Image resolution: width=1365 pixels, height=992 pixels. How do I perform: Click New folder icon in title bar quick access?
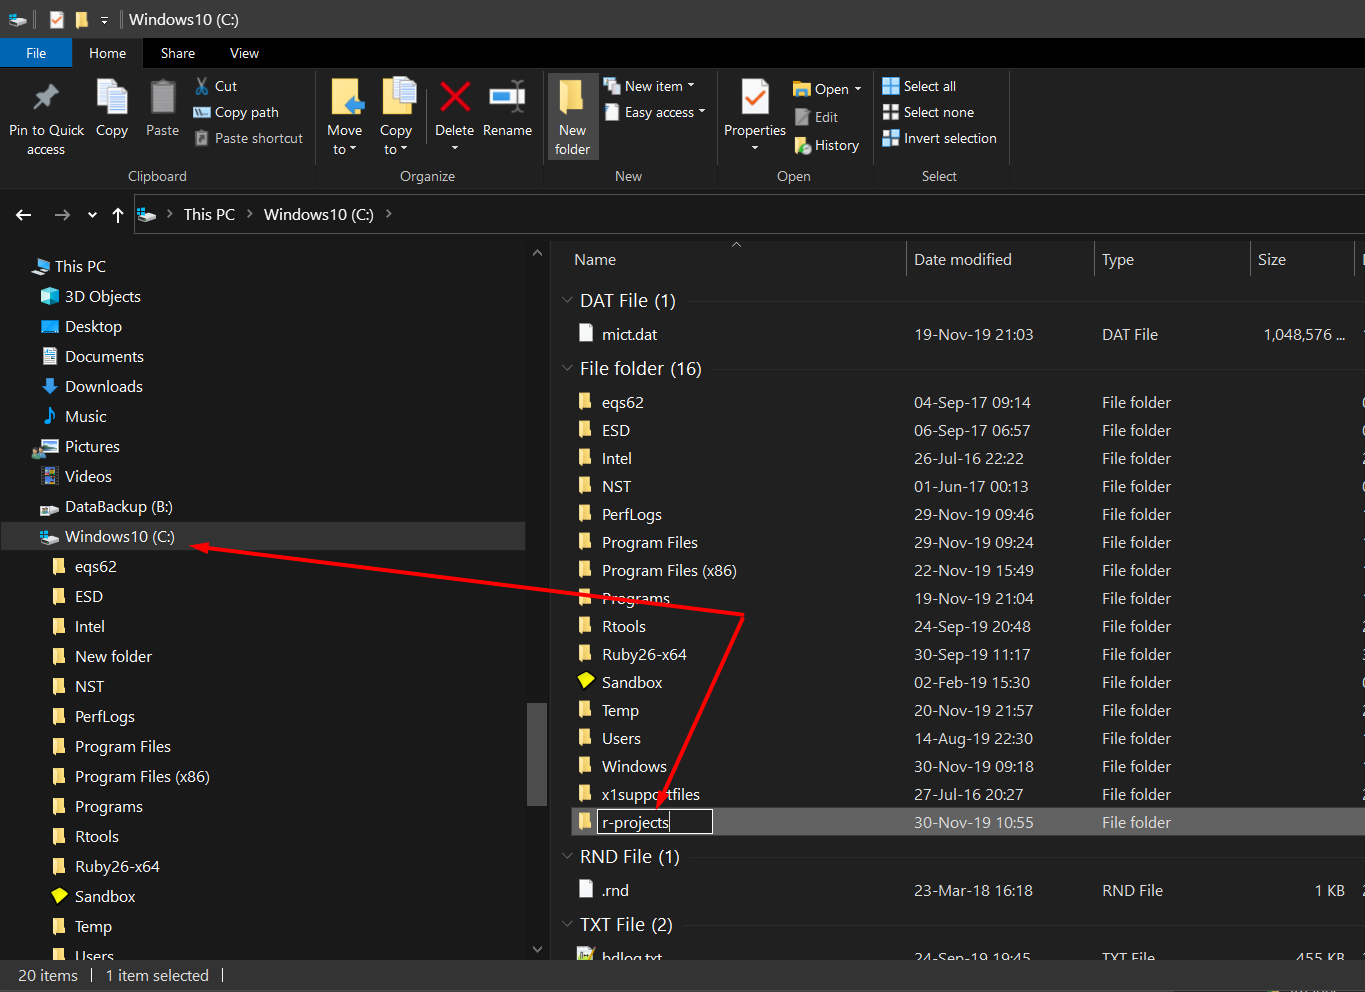tap(82, 19)
